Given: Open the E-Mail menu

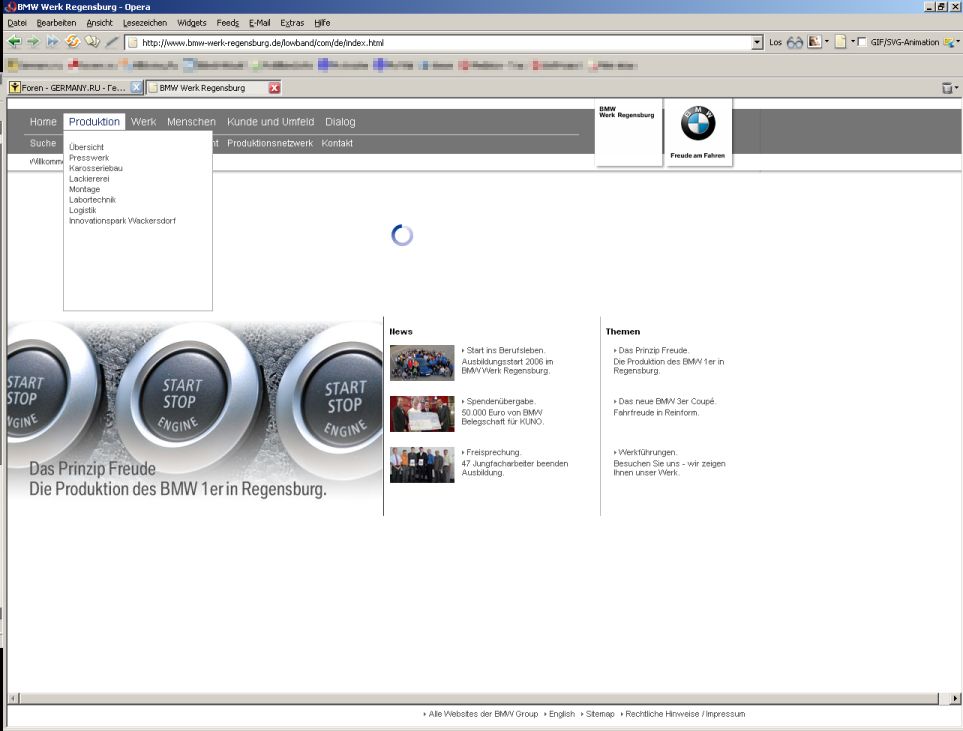Looking at the screenshot, I should 260,23.
